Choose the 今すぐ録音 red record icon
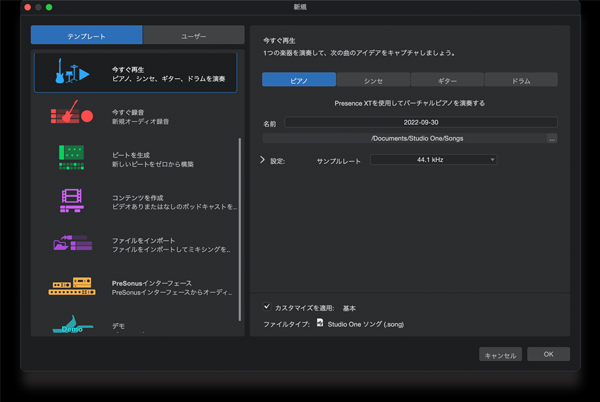Image resolution: width=600 pixels, height=402 pixels. coord(72,112)
